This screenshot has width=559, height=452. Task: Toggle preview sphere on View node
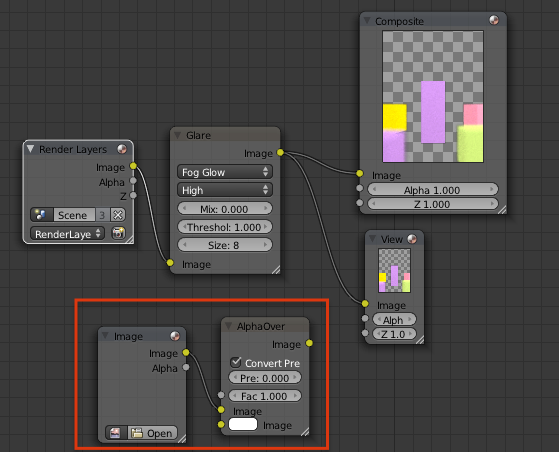tap(412, 239)
